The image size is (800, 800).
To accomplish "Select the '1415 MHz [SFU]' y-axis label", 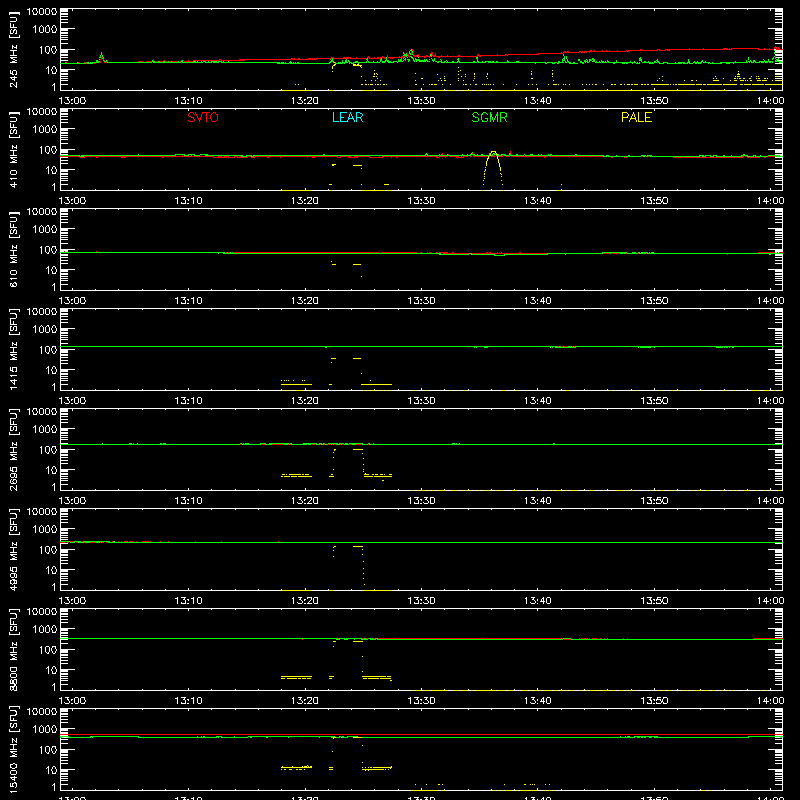I will (14, 349).
